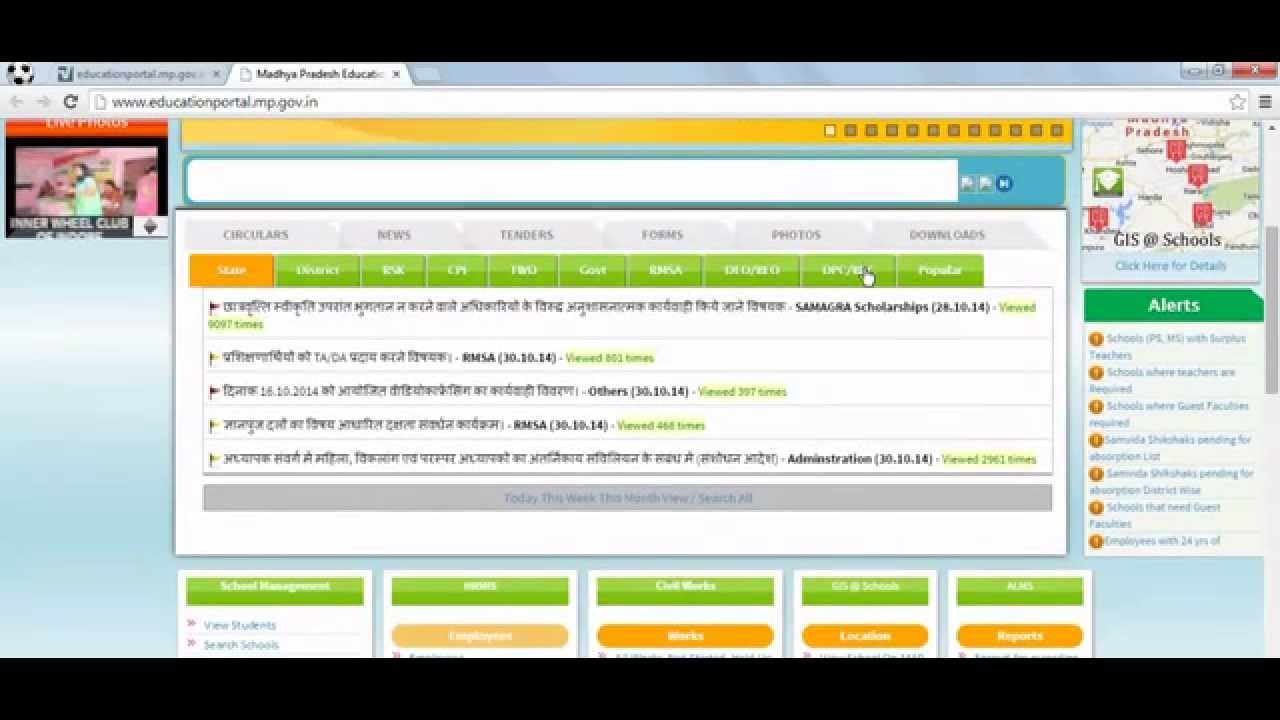Open the CIRCULARS tab
The height and width of the screenshot is (720, 1280).
(x=256, y=235)
